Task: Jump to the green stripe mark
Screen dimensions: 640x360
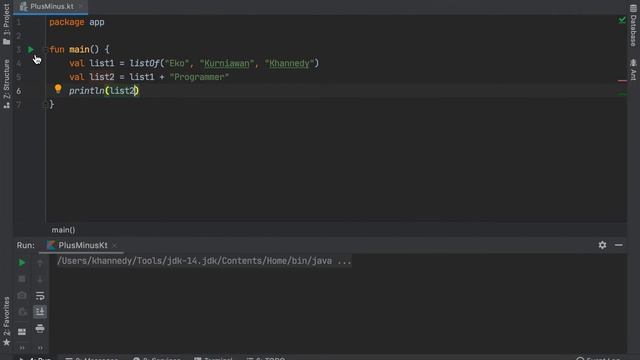Action: [622, 94]
